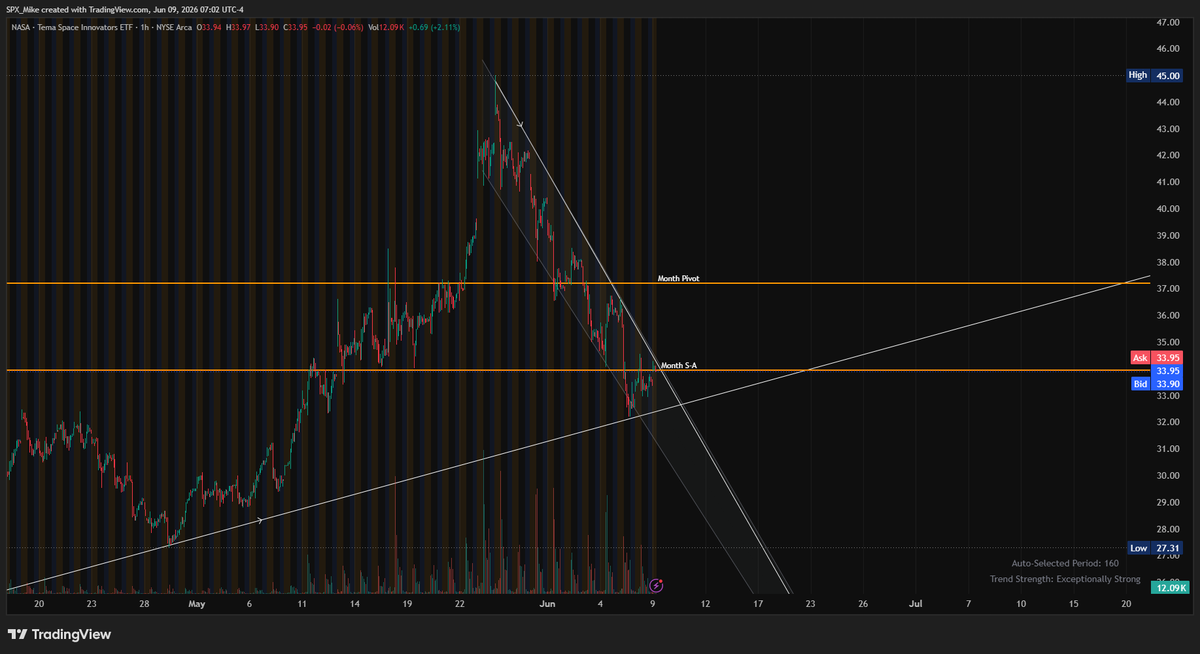This screenshot has width=1200, height=654.
Task: Click the 43.00 price axis tick
Action: click(x=1168, y=129)
